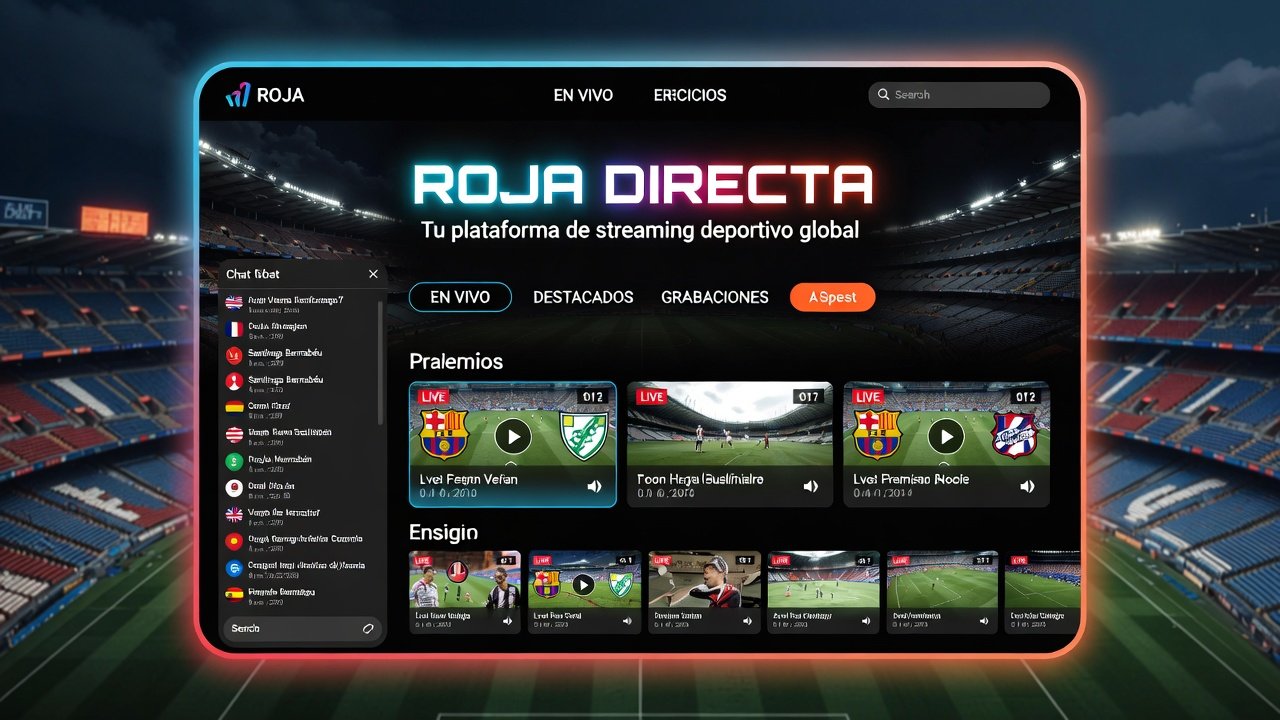Mute audio on the first match card
This screenshot has width=1280, height=720.
pyautogui.click(x=596, y=486)
